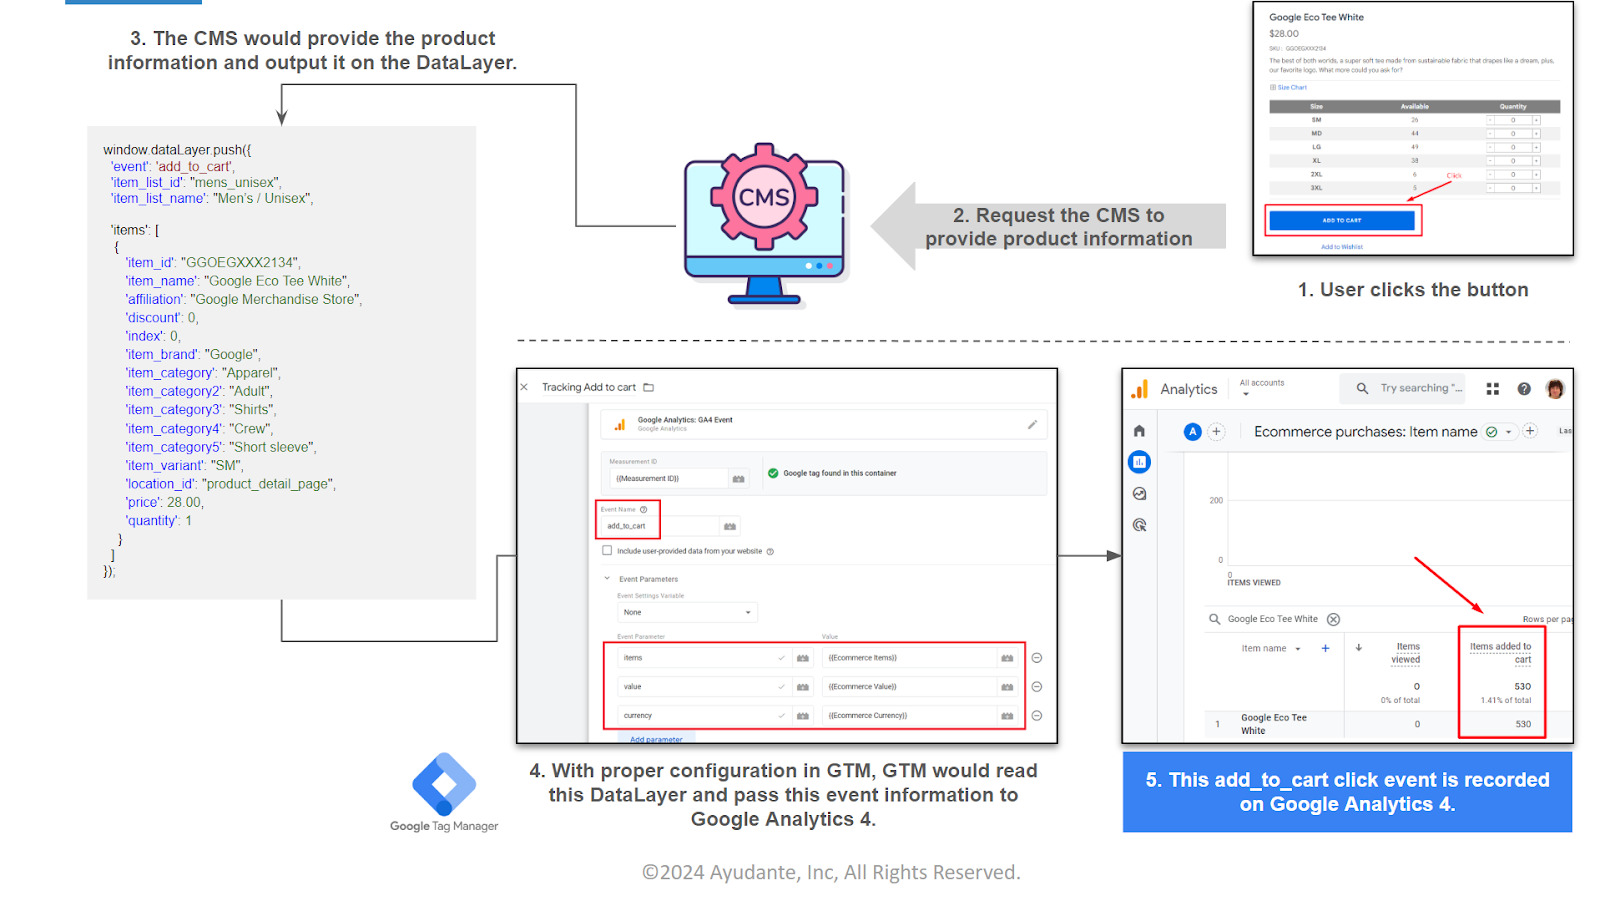Go to the Analytics Home sidebar icon
Image resolution: width=1600 pixels, height=901 pixels.
click(1139, 431)
